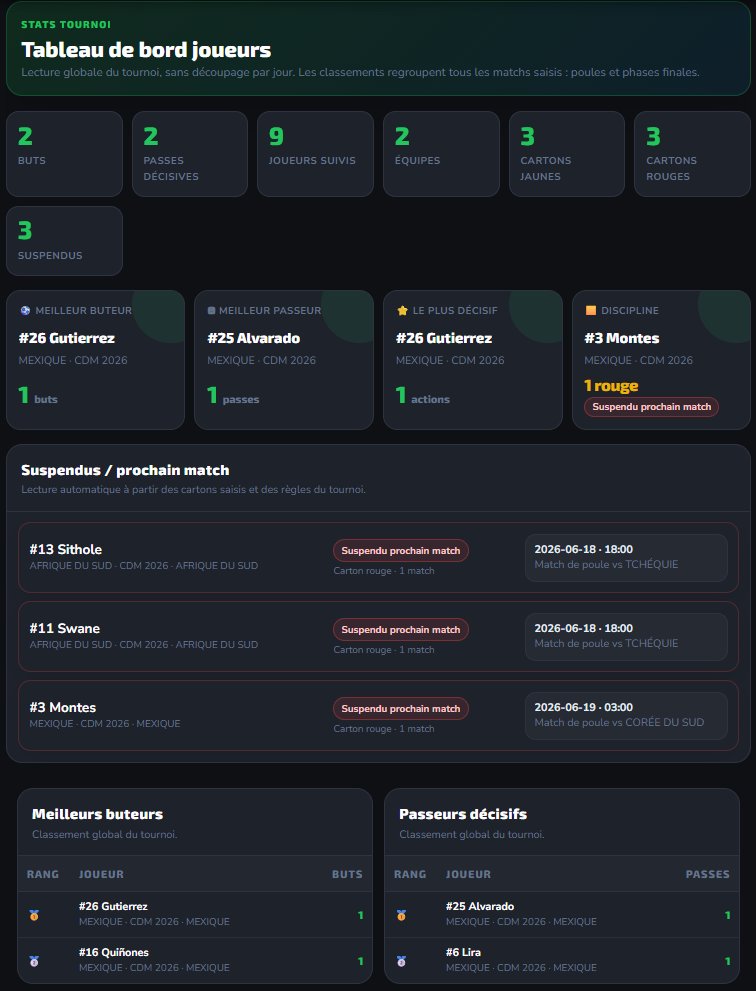
Task: Click the passes value in Alvarado's table row
Action: click(728, 915)
